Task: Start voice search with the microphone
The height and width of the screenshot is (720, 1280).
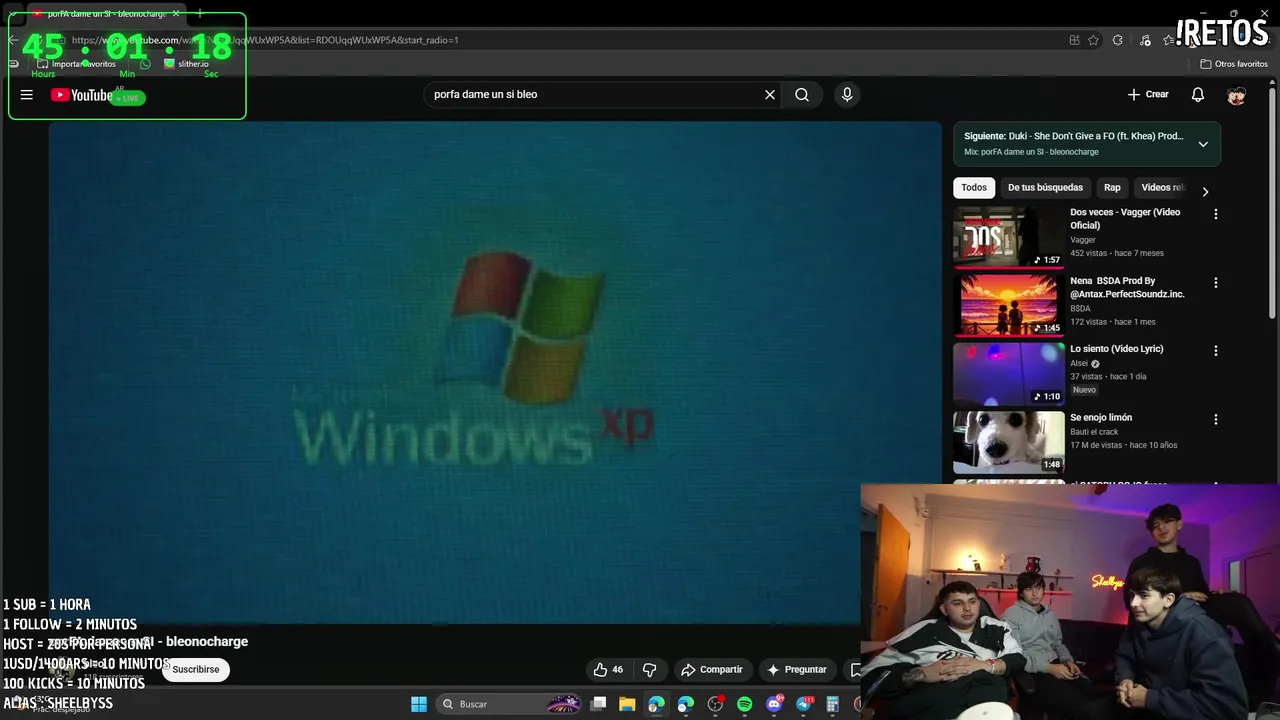Action: click(x=847, y=95)
